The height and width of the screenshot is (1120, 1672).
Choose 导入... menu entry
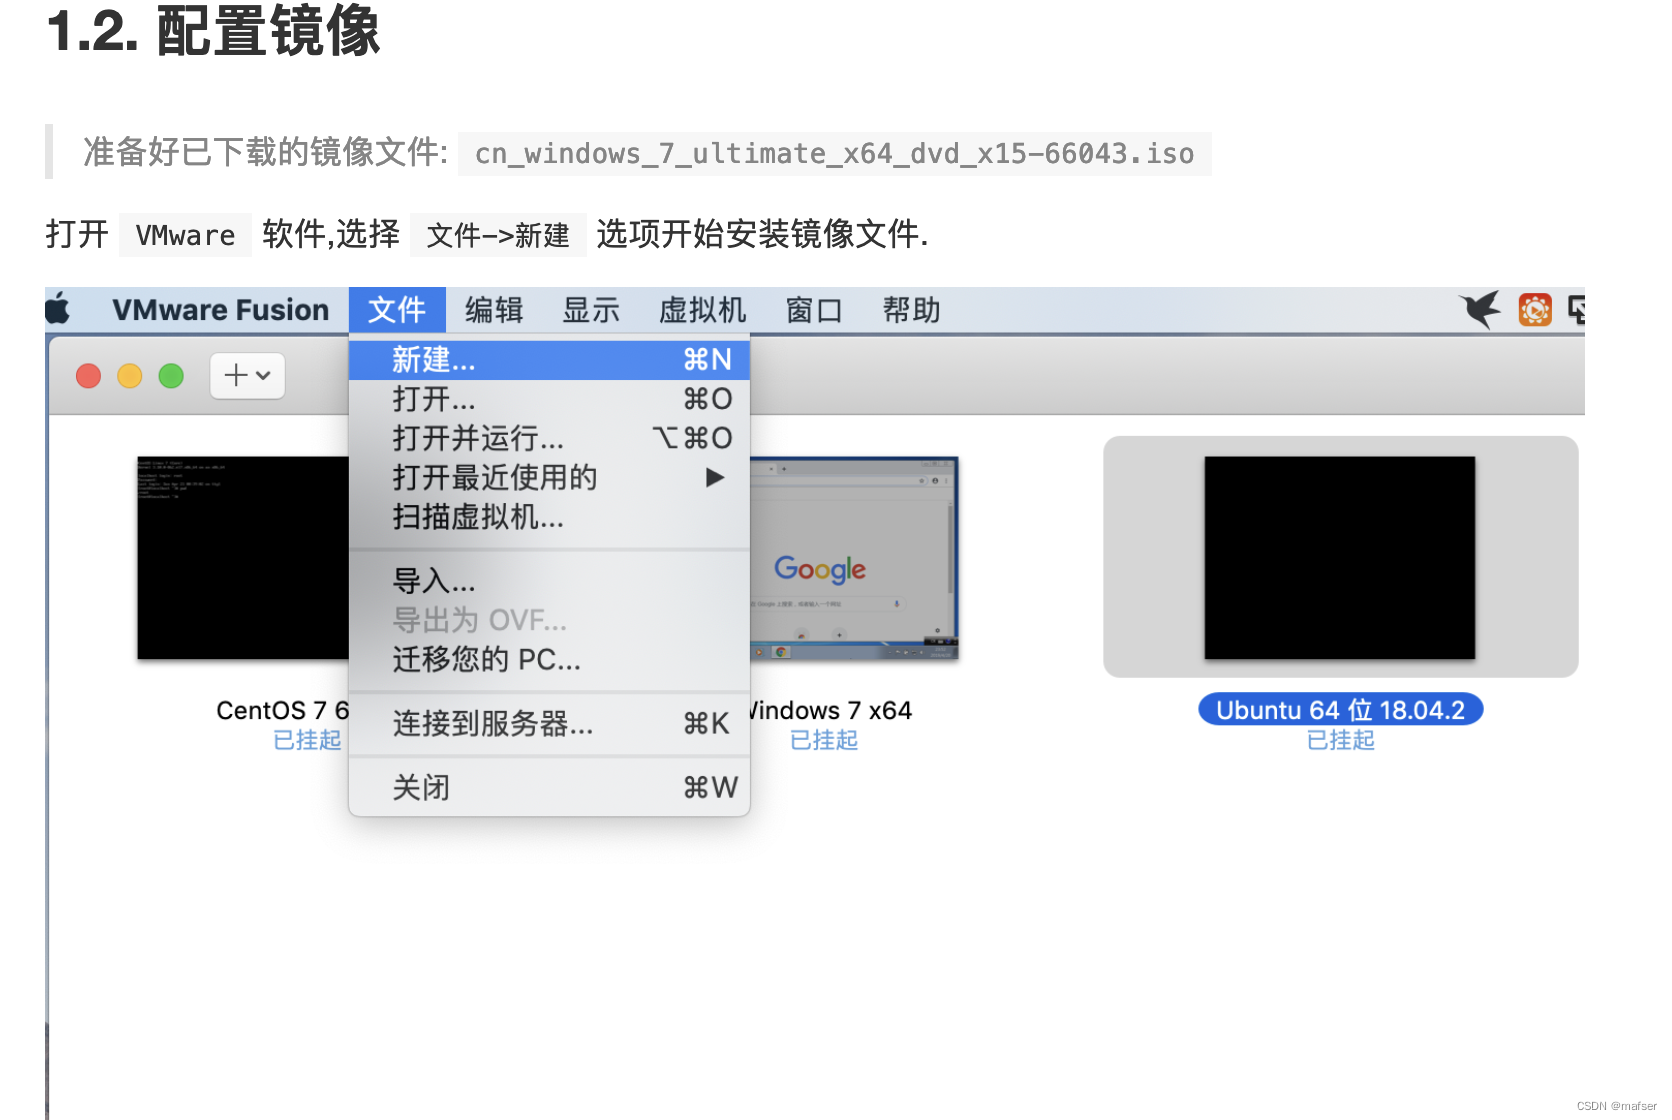549,581
